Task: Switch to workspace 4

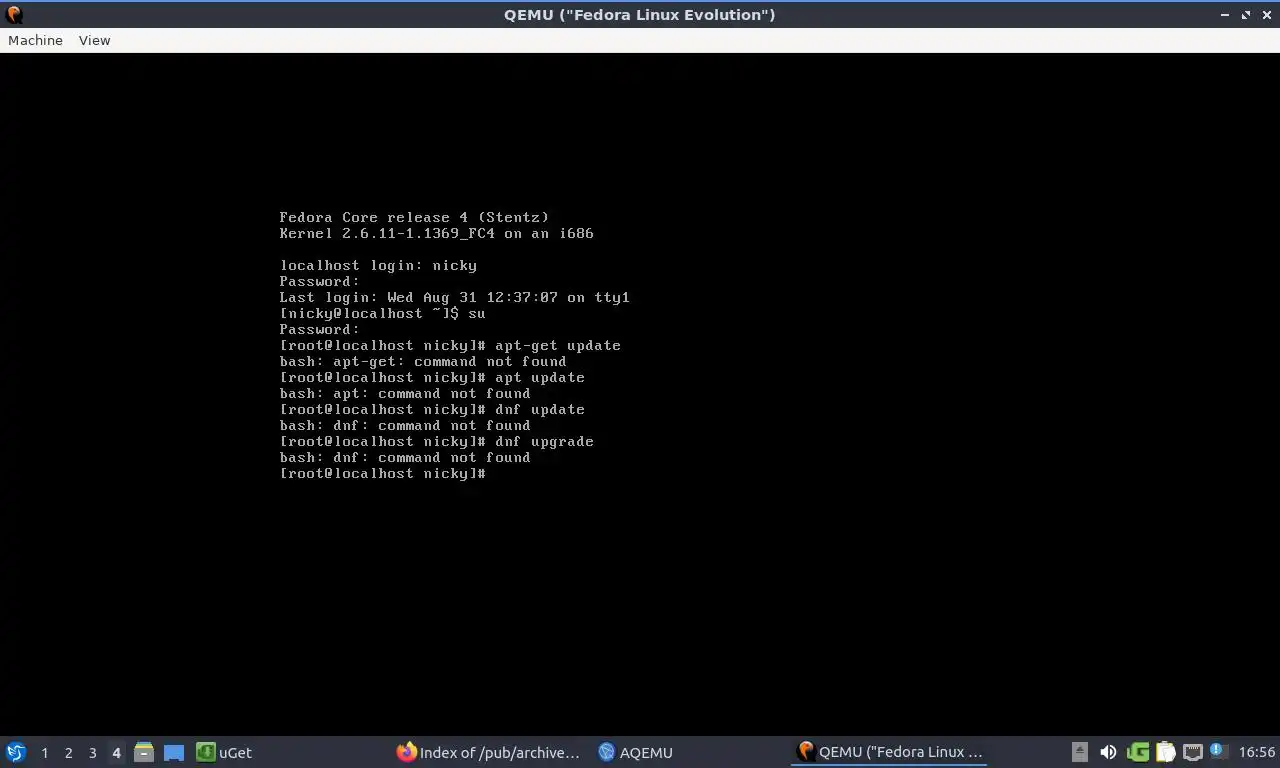Action: [116, 752]
